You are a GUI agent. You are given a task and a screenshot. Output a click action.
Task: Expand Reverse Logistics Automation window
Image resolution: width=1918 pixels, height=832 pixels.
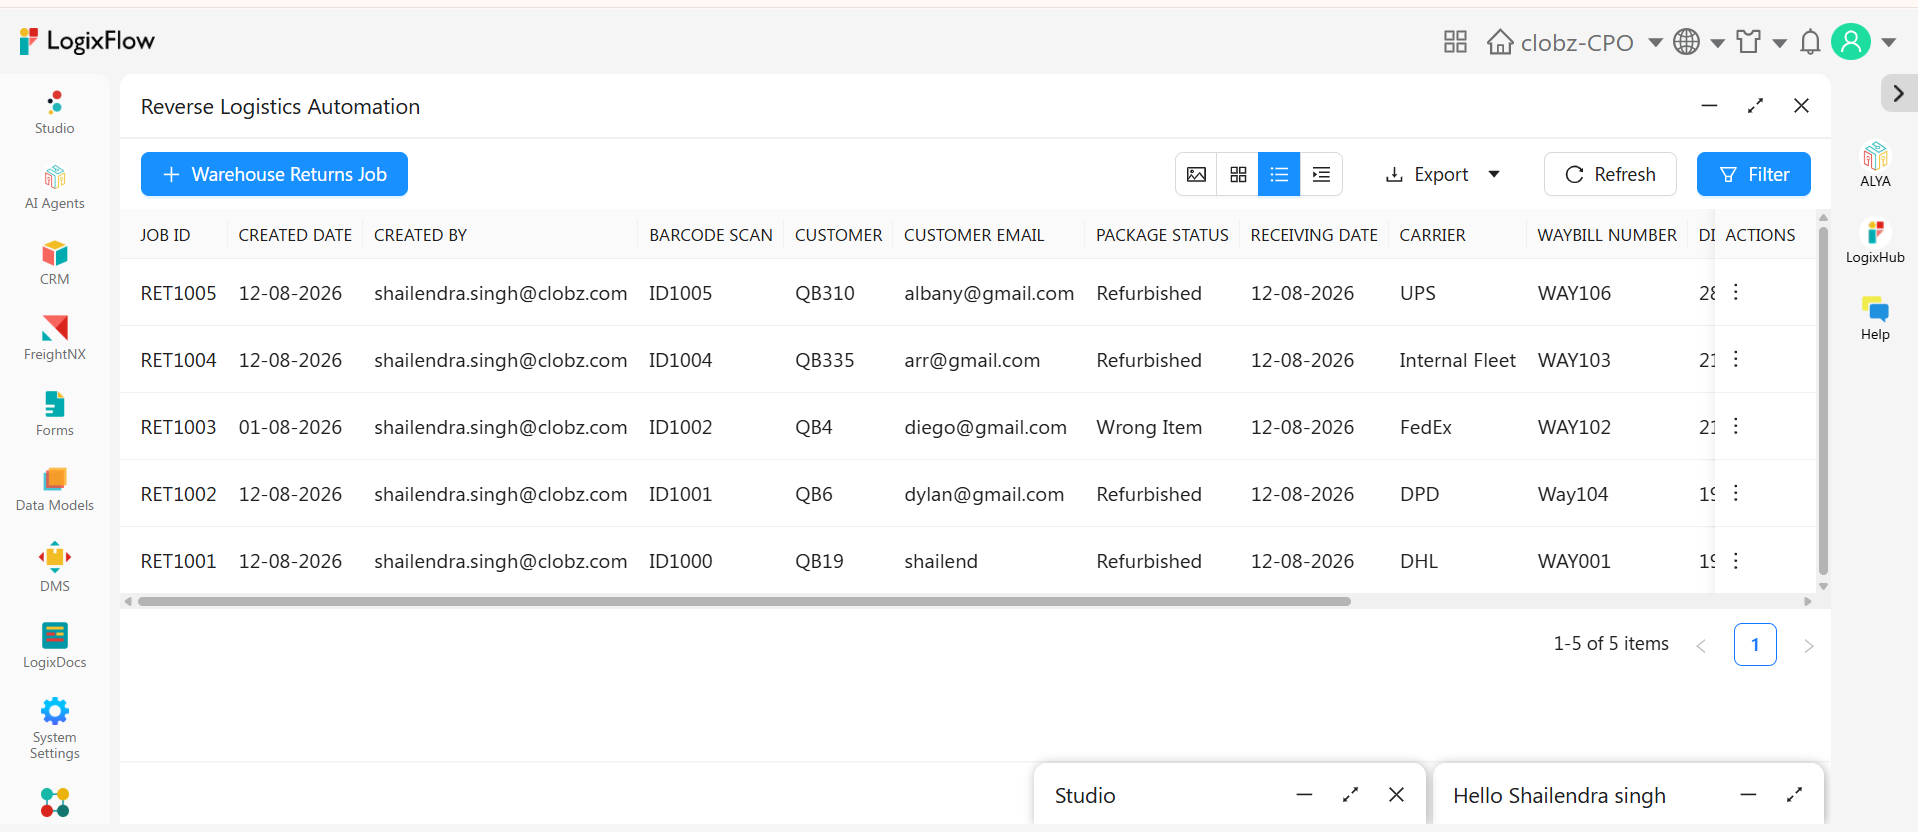(x=1755, y=105)
